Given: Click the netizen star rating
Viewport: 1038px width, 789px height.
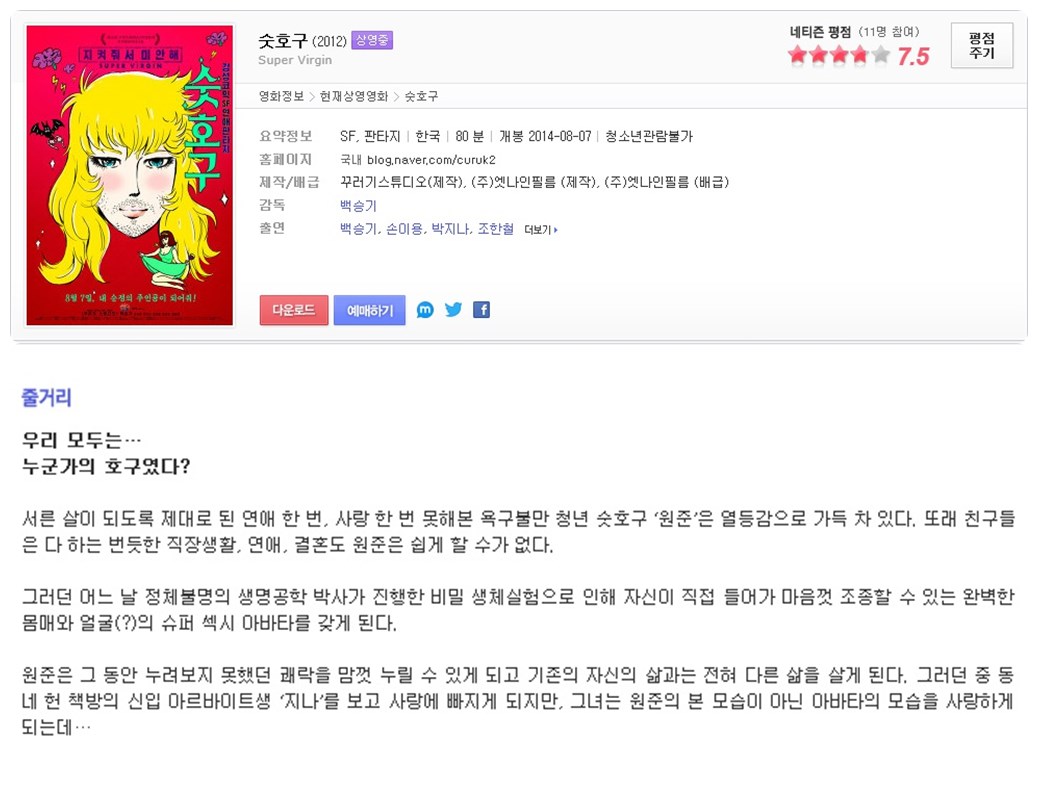Looking at the screenshot, I should (x=839, y=55).
